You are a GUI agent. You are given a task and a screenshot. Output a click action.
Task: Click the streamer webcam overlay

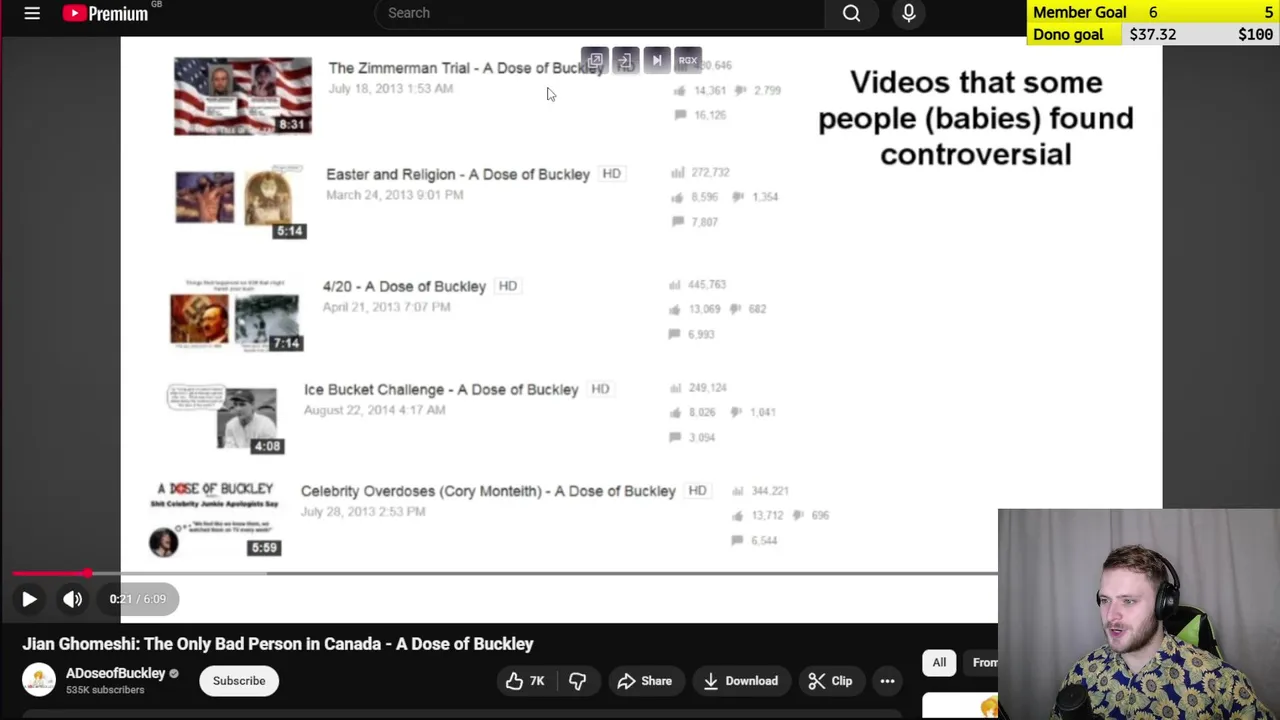[x=1139, y=614]
